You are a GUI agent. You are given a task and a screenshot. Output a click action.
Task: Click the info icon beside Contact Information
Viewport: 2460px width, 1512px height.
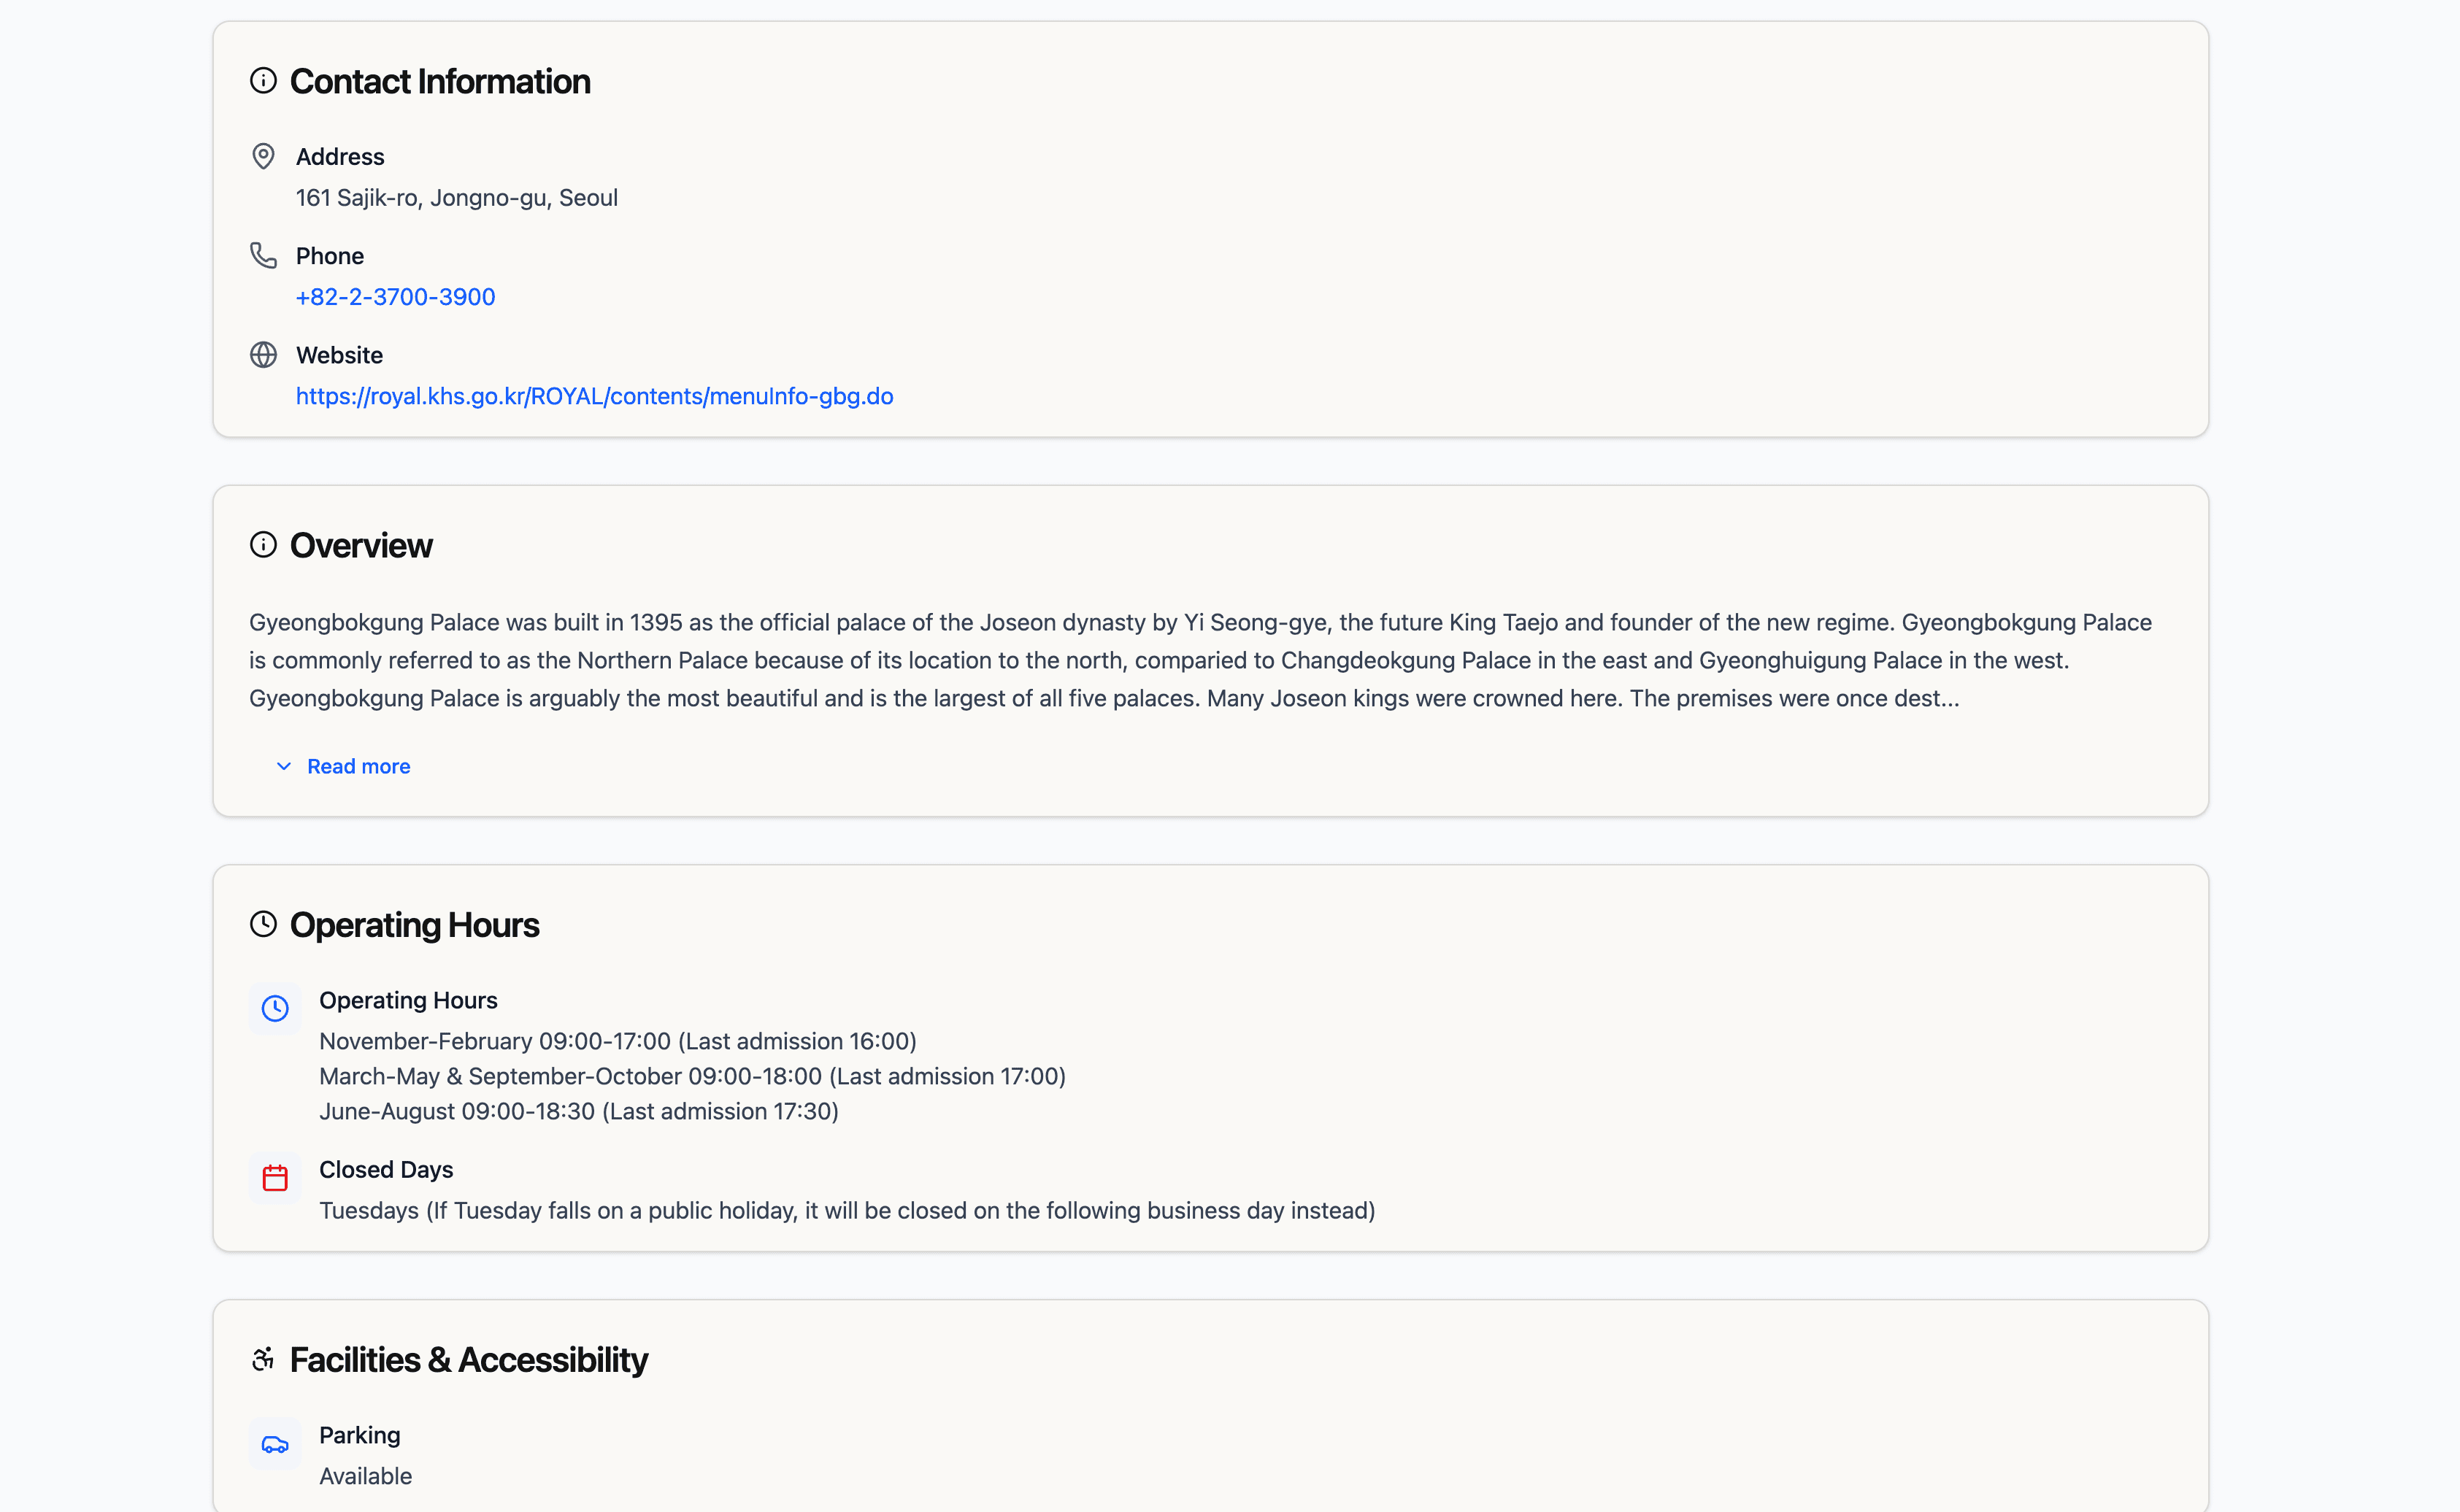263,81
